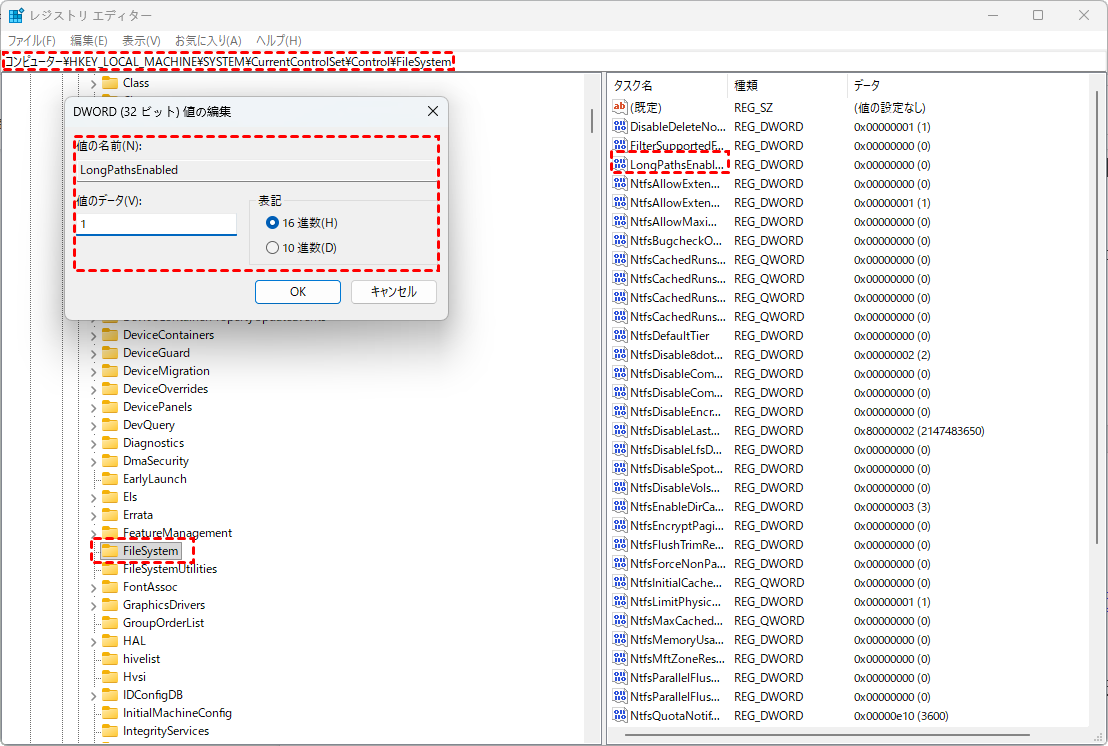Screen dimensions: 1108x746
Task: Click the Registry Editor app icon in title bar
Action: [x=16, y=15]
